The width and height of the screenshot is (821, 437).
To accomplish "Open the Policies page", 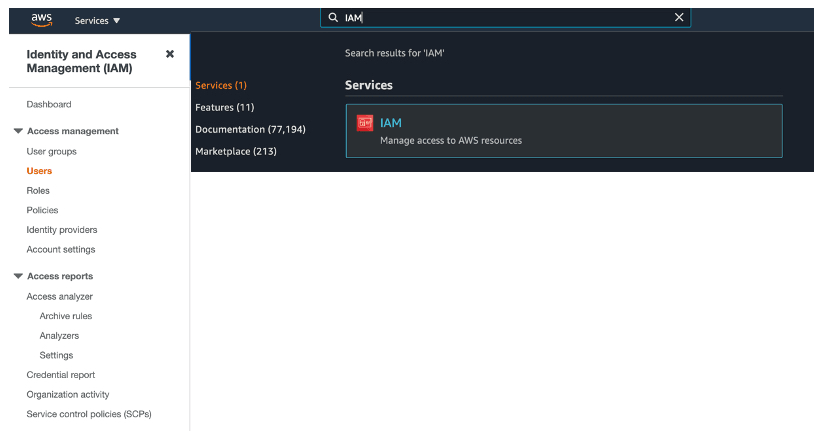I will pos(42,210).
